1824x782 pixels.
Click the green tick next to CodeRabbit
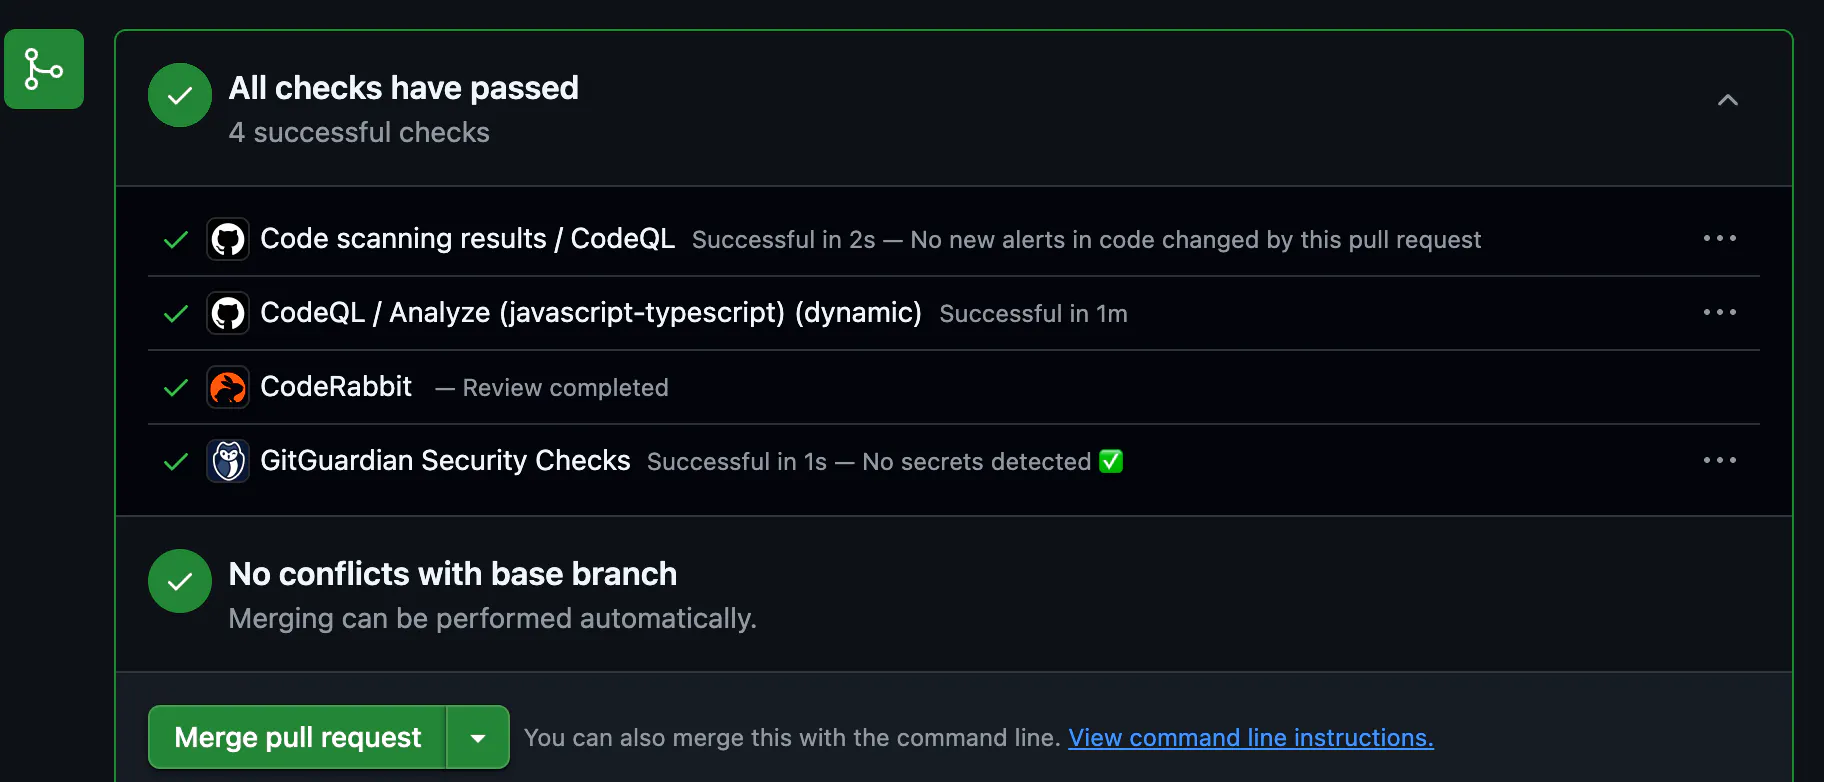click(176, 387)
